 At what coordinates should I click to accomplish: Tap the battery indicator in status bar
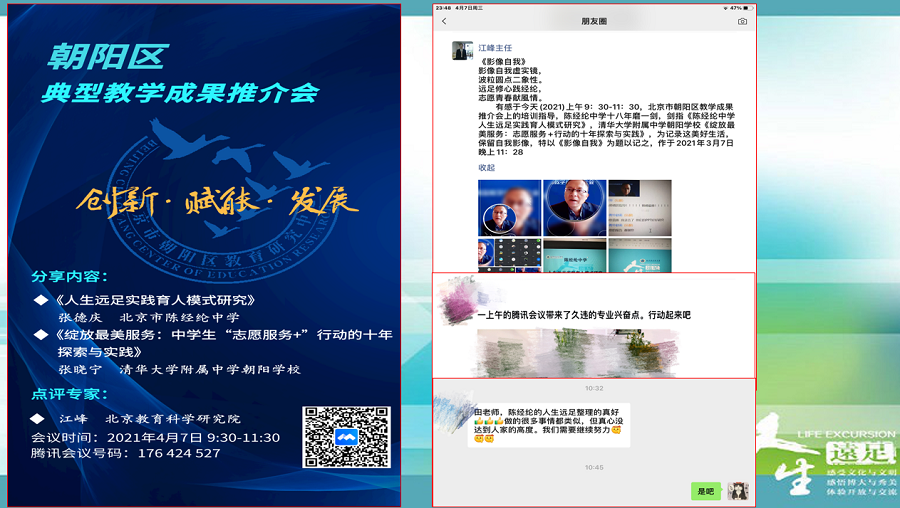tap(748, 8)
